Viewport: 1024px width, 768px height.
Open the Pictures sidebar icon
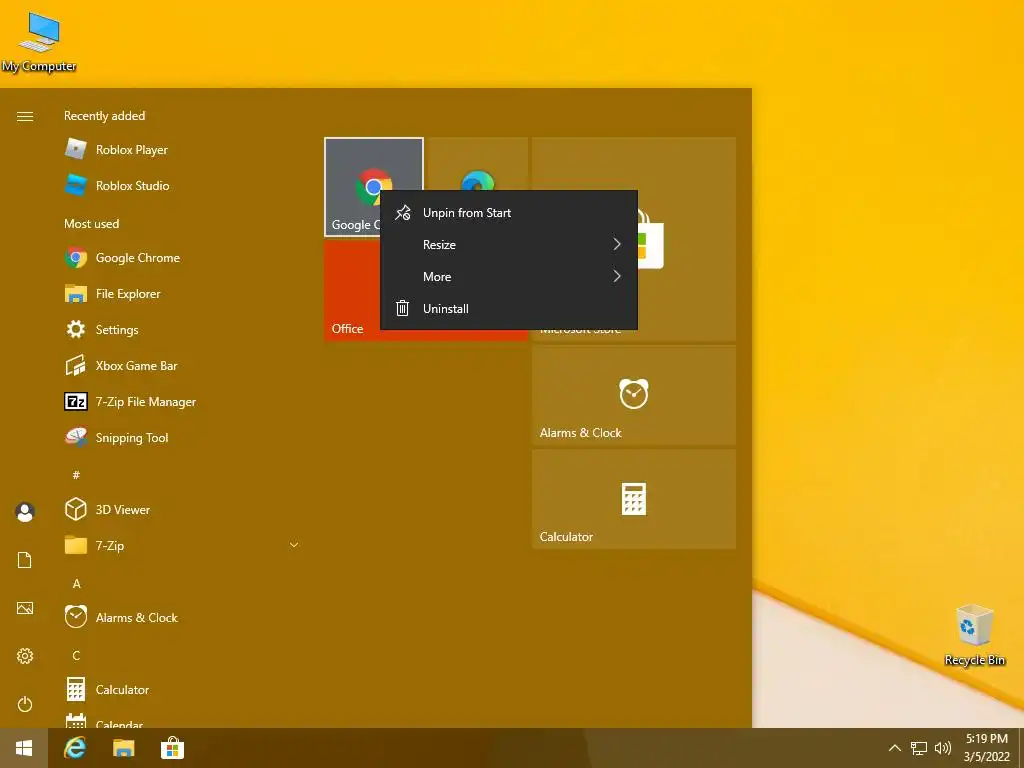(x=25, y=608)
